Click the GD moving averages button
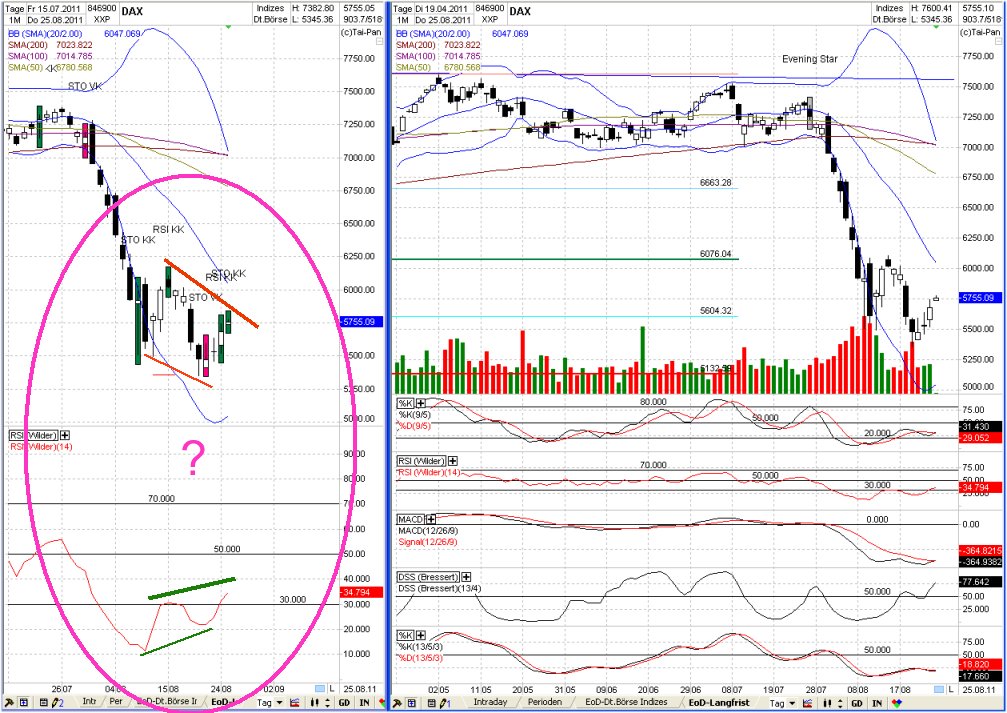Image resolution: width=1007 pixels, height=713 pixels. 343,704
